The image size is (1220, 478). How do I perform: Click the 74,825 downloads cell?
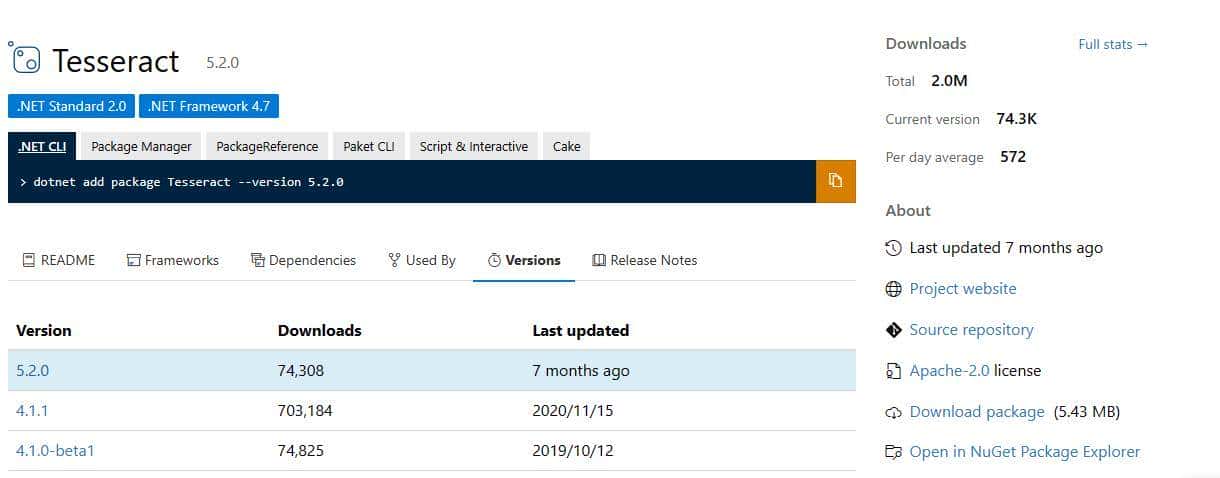[301, 451]
